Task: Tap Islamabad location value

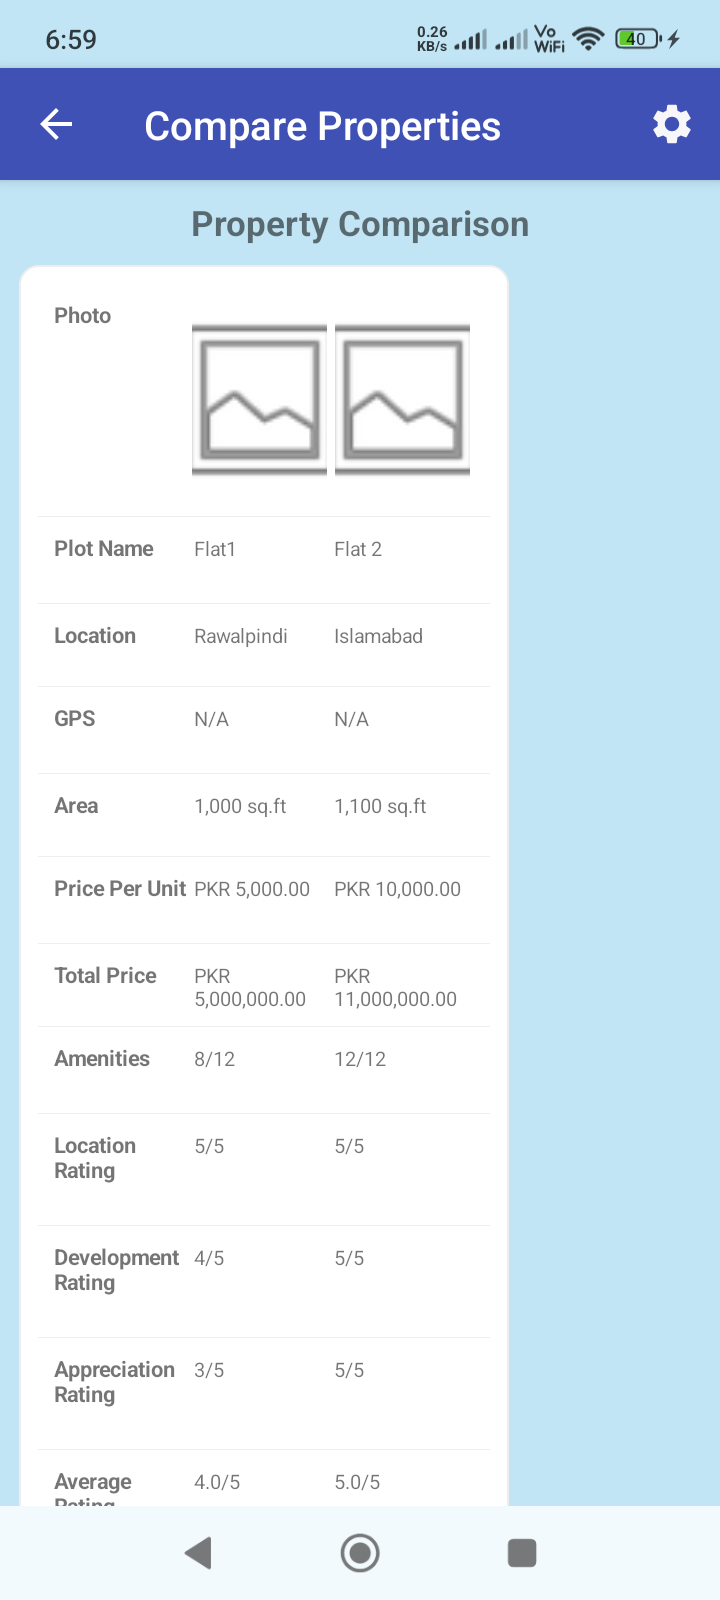Action: [x=378, y=636]
